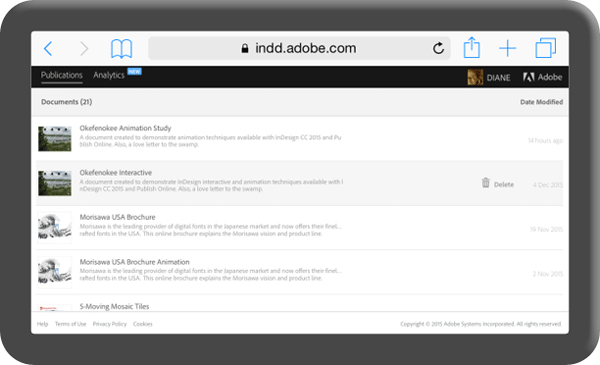This screenshot has width=600, height=365.
Task: Open a new tab with plus icon
Action: point(508,49)
